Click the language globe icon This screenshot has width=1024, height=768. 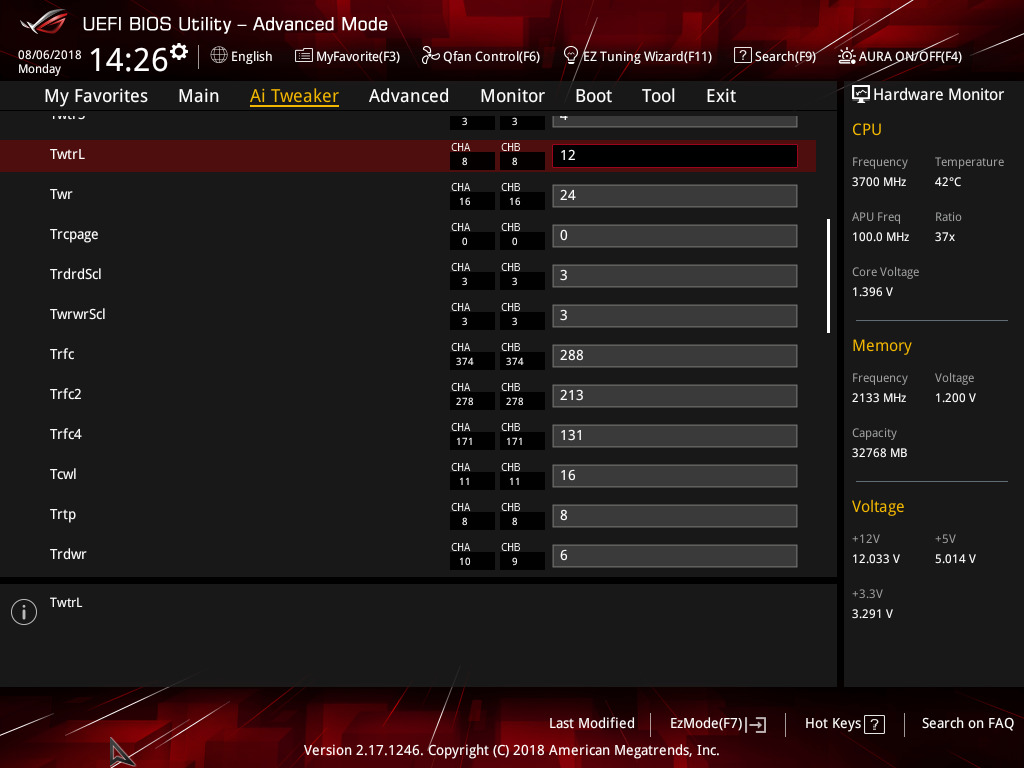pos(219,56)
